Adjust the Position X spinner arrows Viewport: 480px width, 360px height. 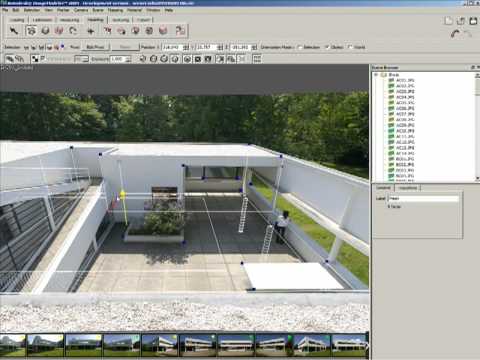tap(186, 47)
